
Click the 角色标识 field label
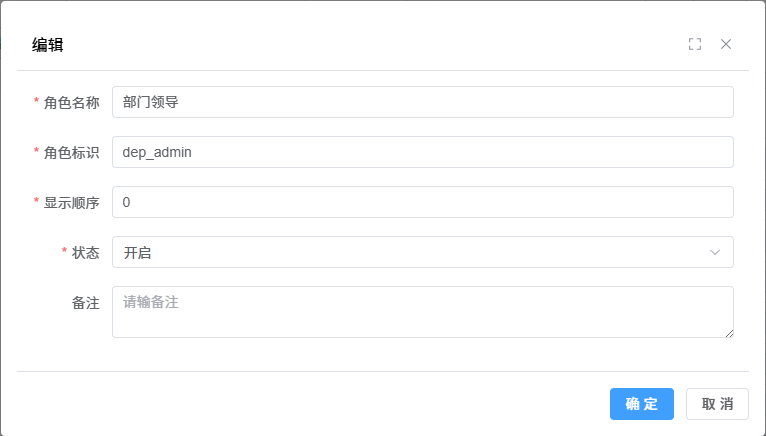[72, 152]
